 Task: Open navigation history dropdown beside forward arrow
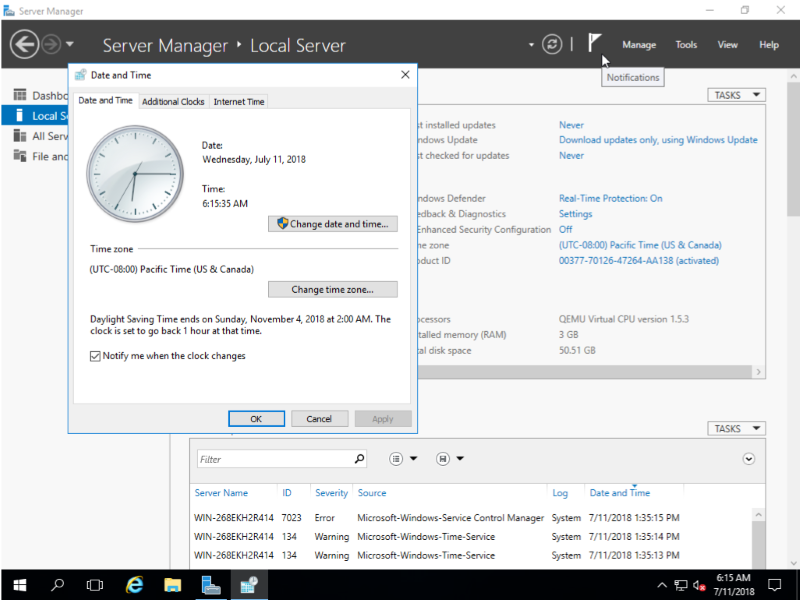tap(70, 44)
